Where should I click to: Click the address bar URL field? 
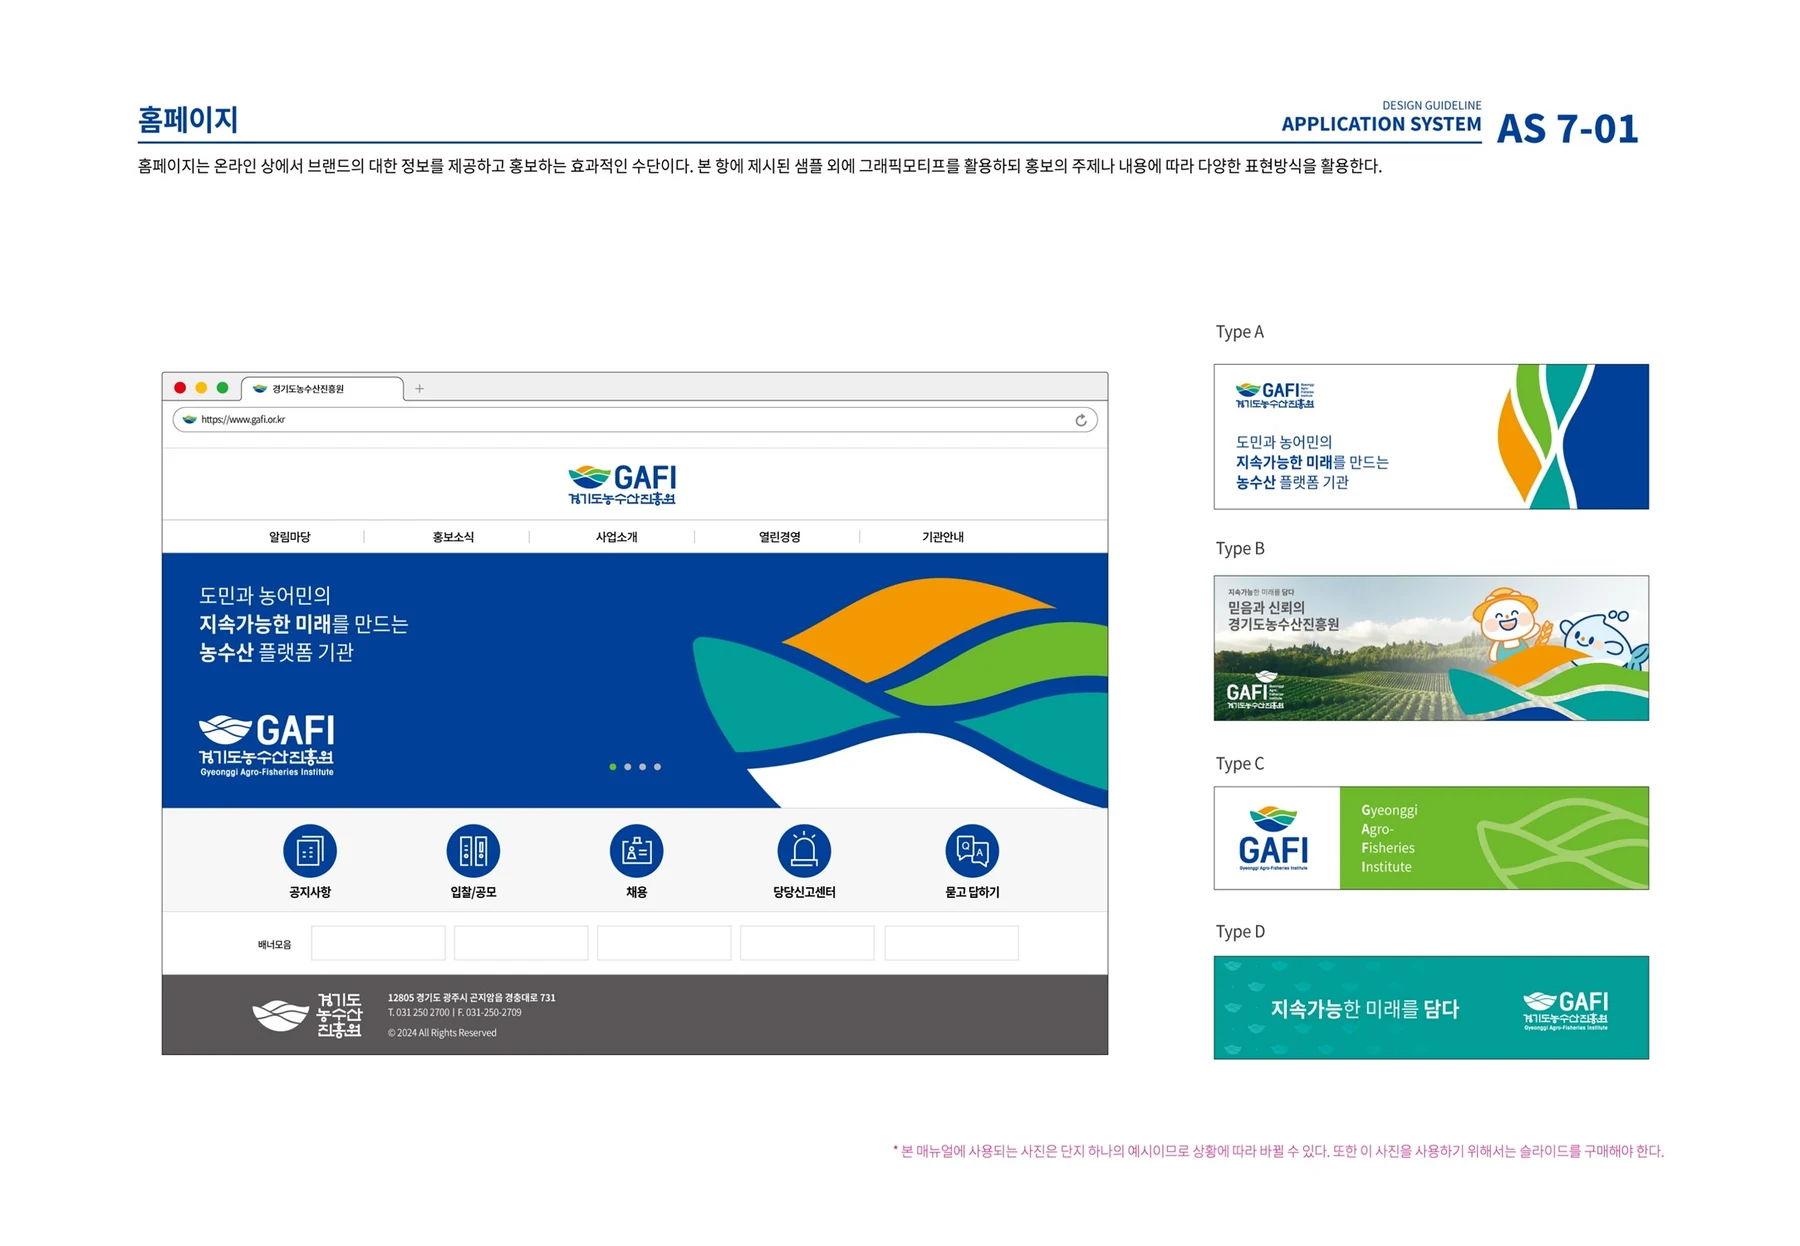635,420
